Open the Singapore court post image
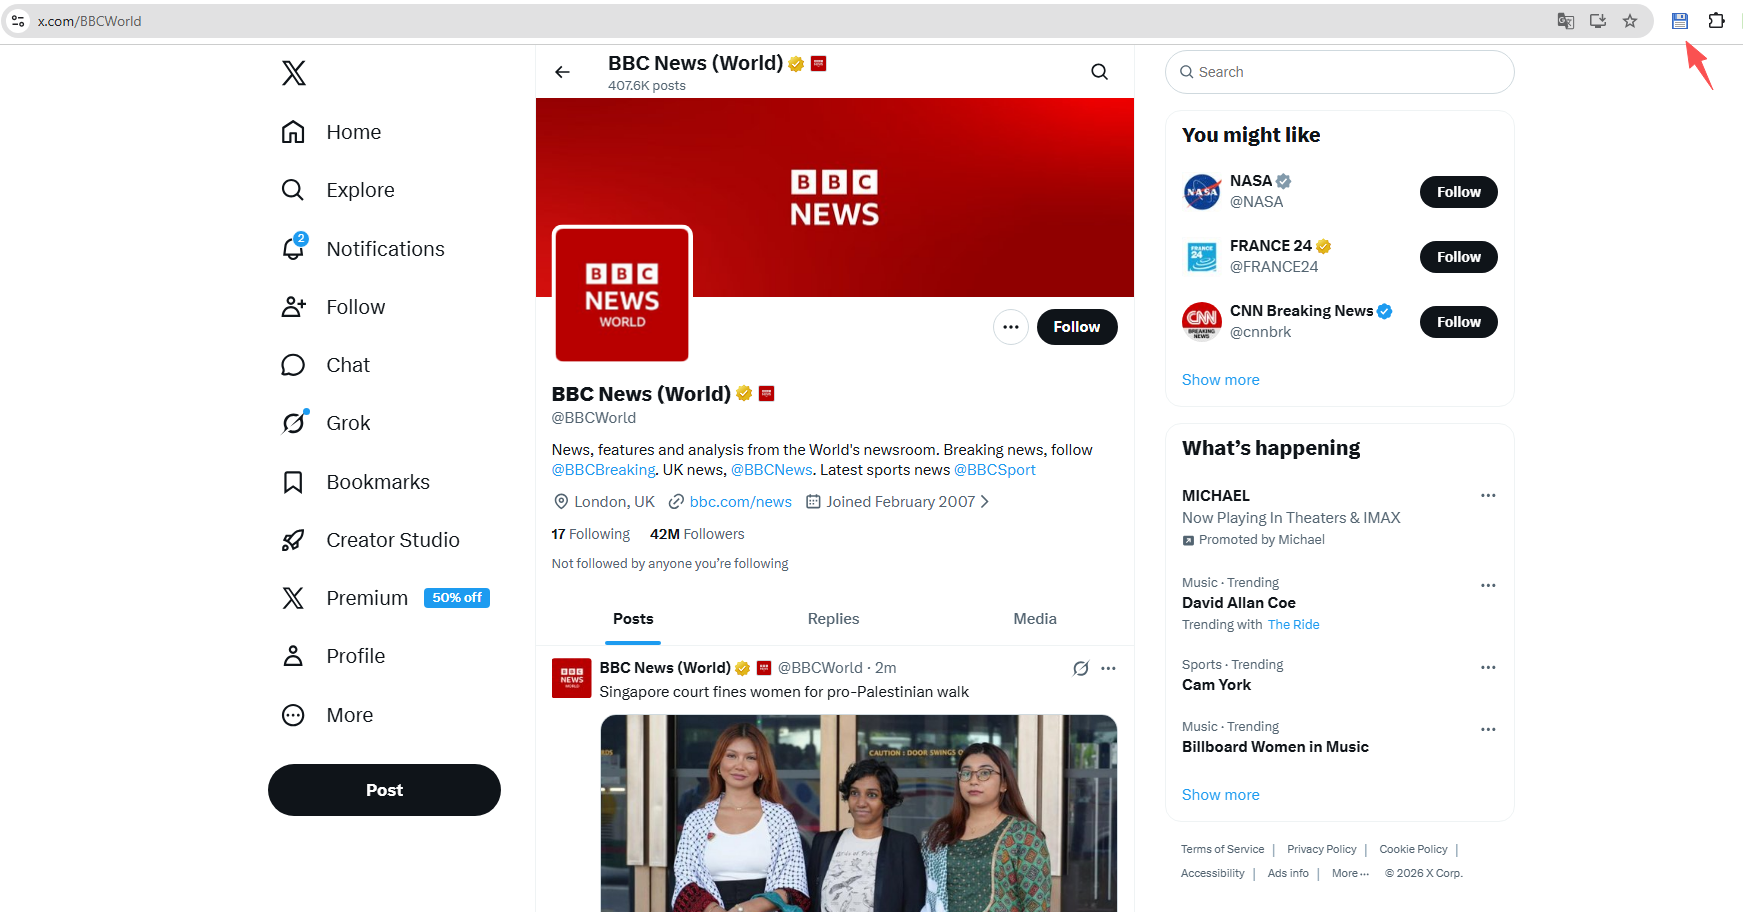Image resolution: width=1743 pixels, height=912 pixels. (859, 813)
